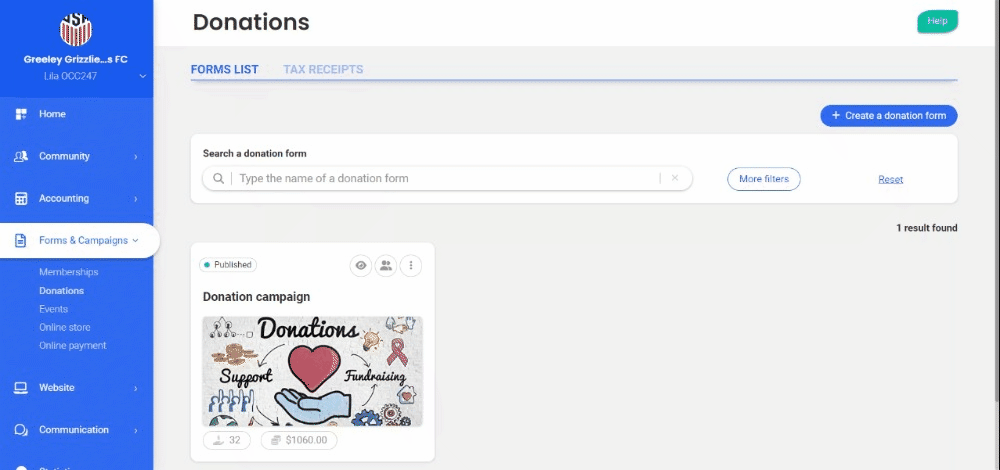
Task: Click the magnifier icon in search field
Action: pyautogui.click(x=218, y=179)
